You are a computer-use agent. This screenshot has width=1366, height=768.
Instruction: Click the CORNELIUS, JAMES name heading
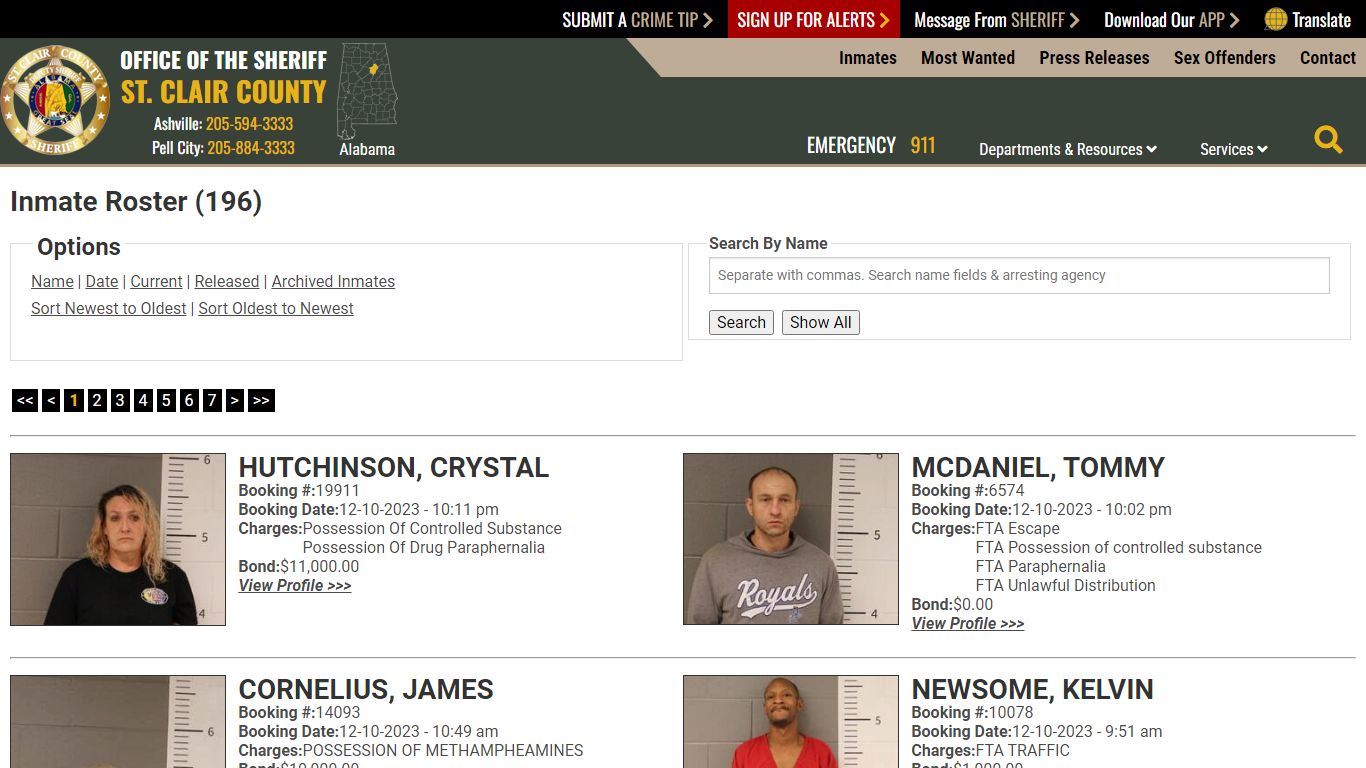tap(366, 690)
